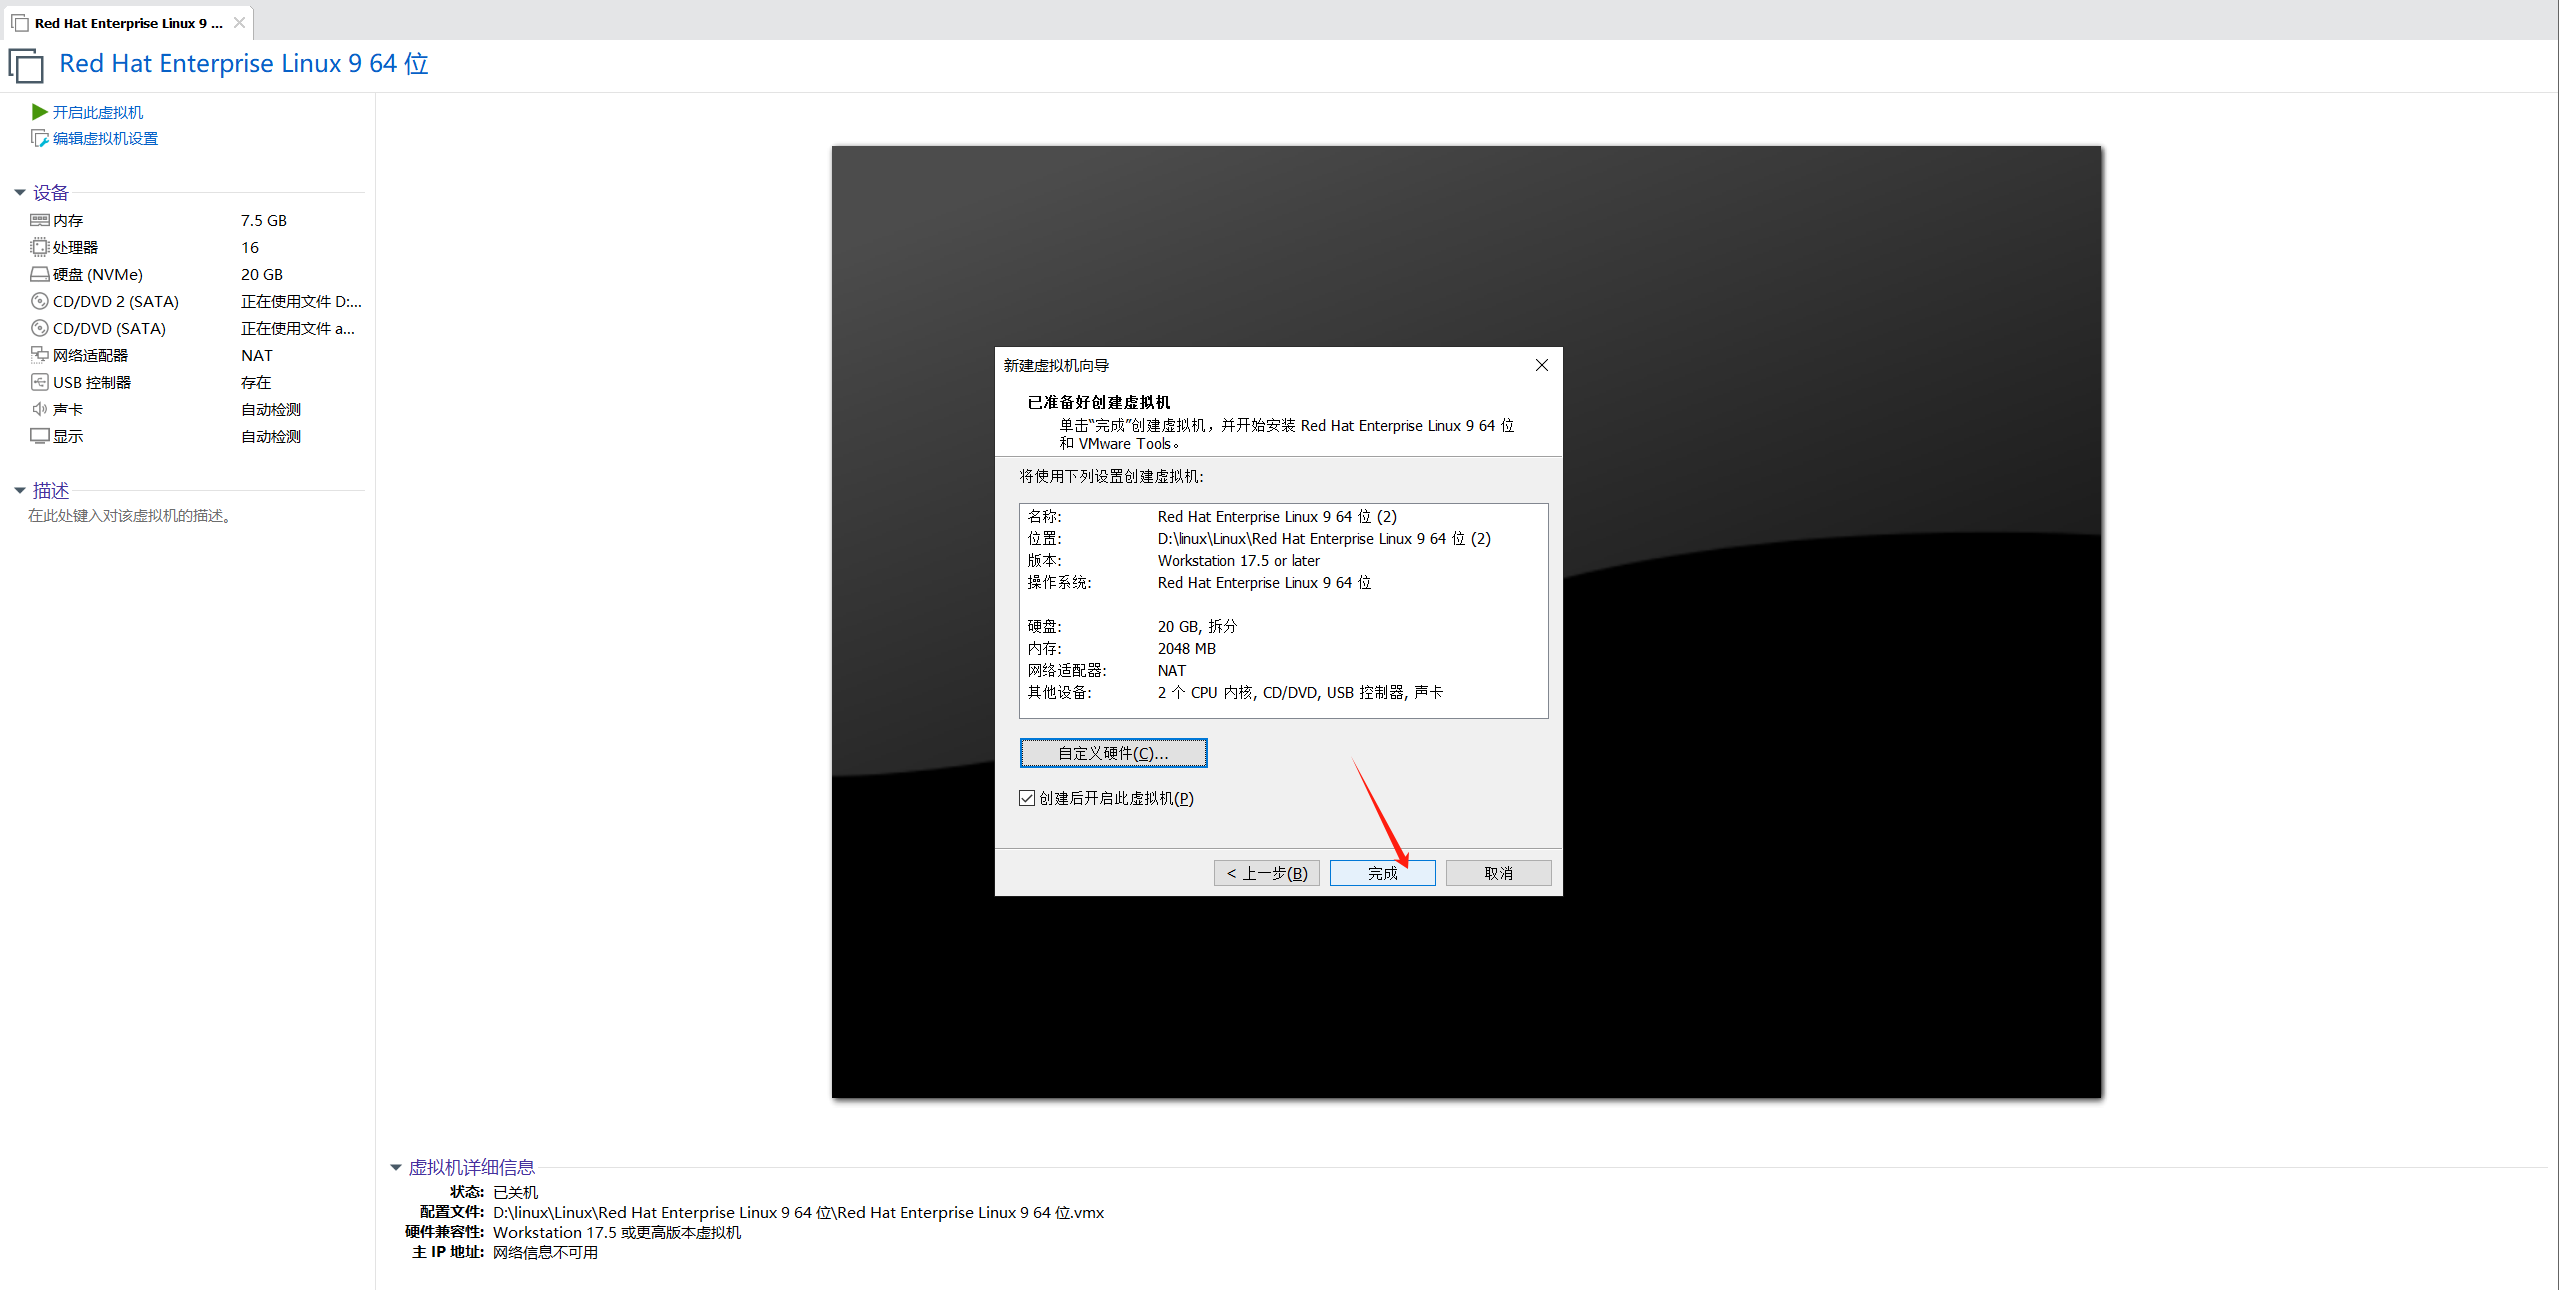This screenshot has height=1290, width=2559.
Task: Select the 20 GB hard disk value in devices
Action: click(262, 274)
